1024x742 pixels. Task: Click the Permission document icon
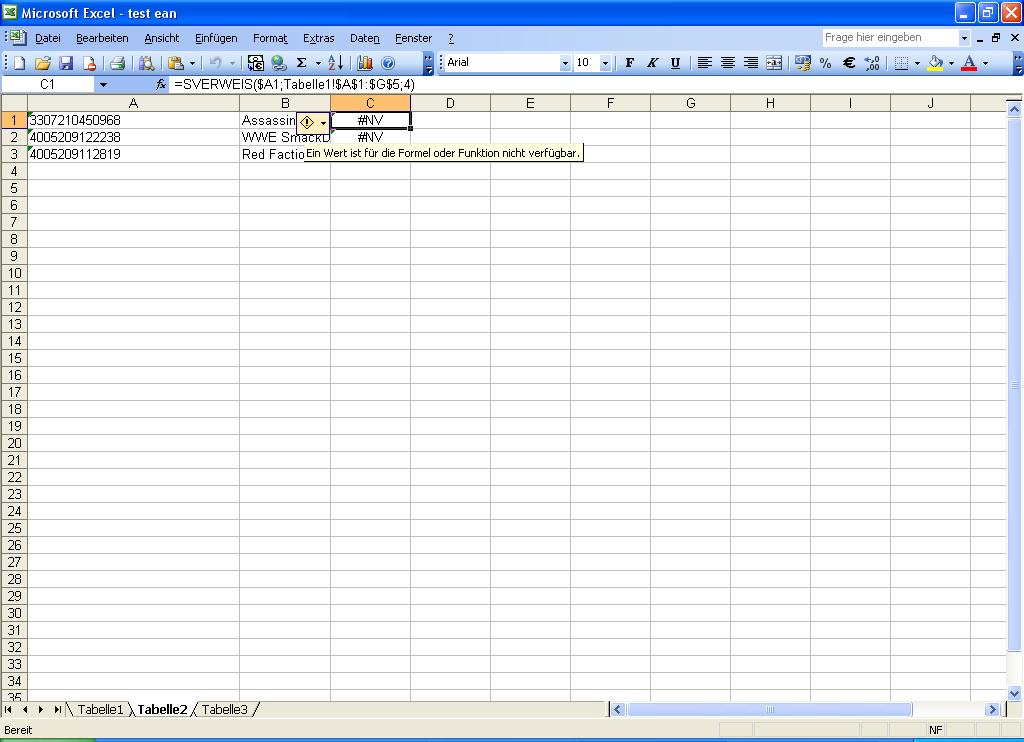(x=89, y=63)
